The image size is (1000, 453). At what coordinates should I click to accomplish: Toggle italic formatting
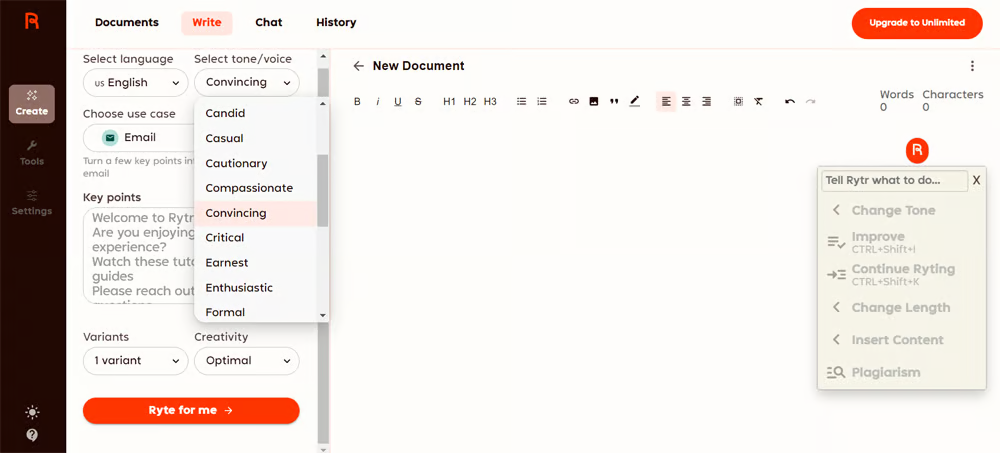[378, 101]
